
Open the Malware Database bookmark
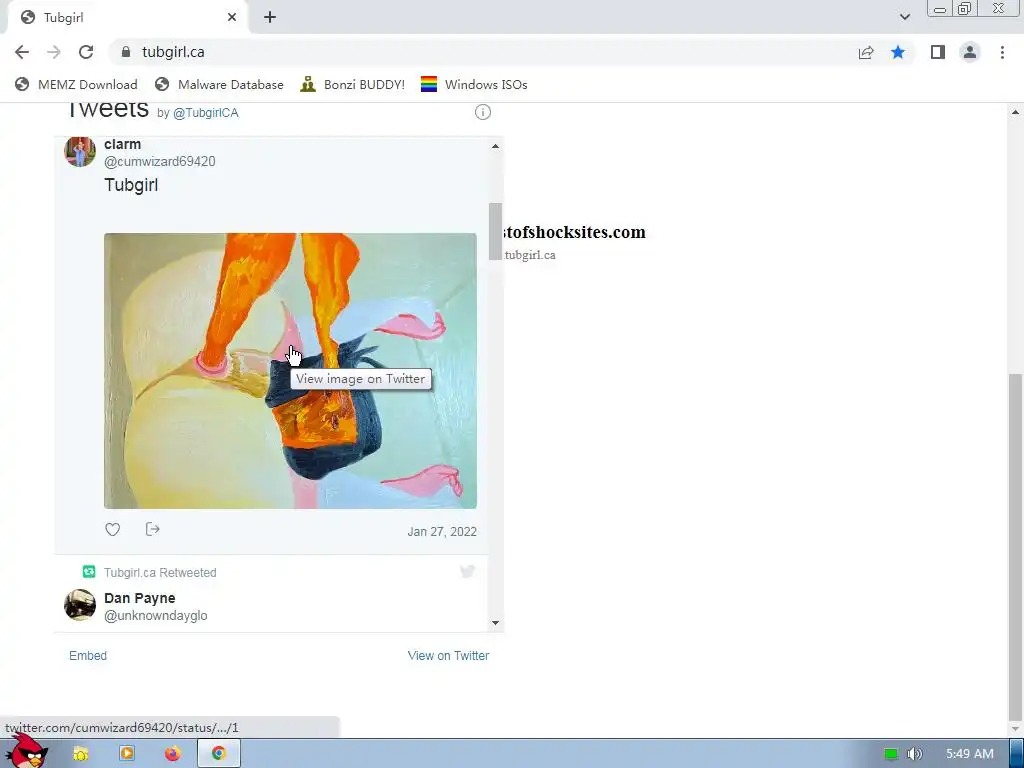coord(219,84)
